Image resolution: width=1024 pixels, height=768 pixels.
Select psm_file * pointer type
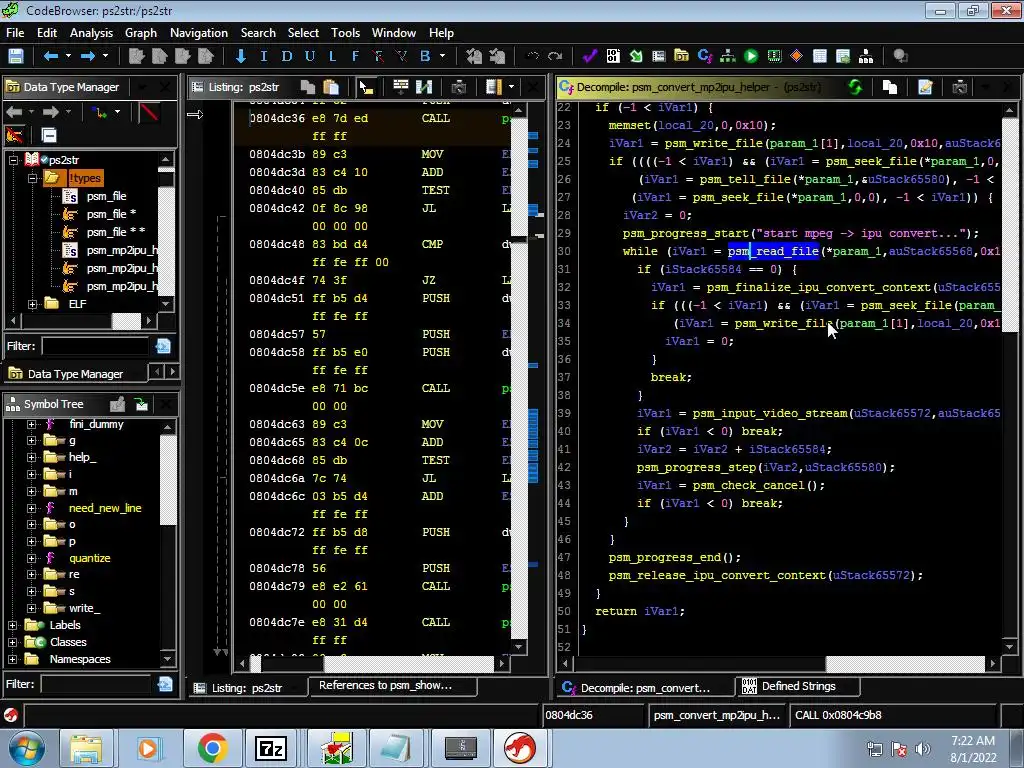111,214
